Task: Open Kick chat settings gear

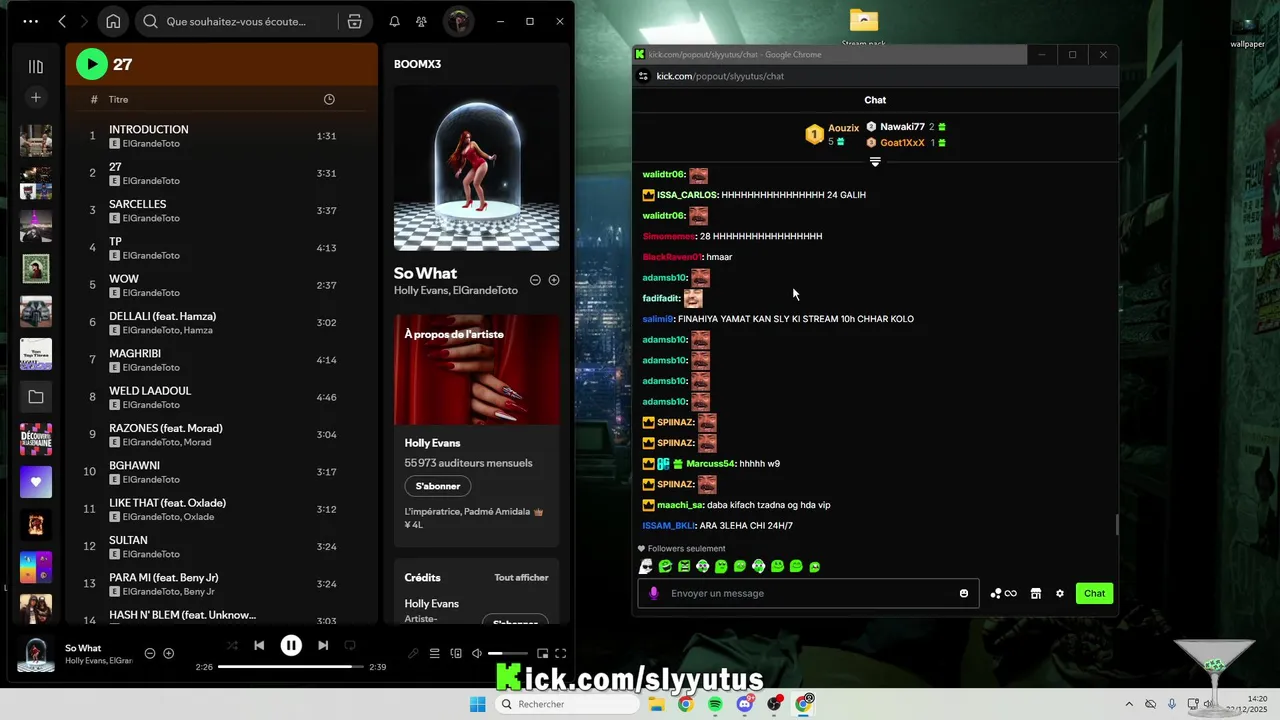Action: click(x=1060, y=593)
